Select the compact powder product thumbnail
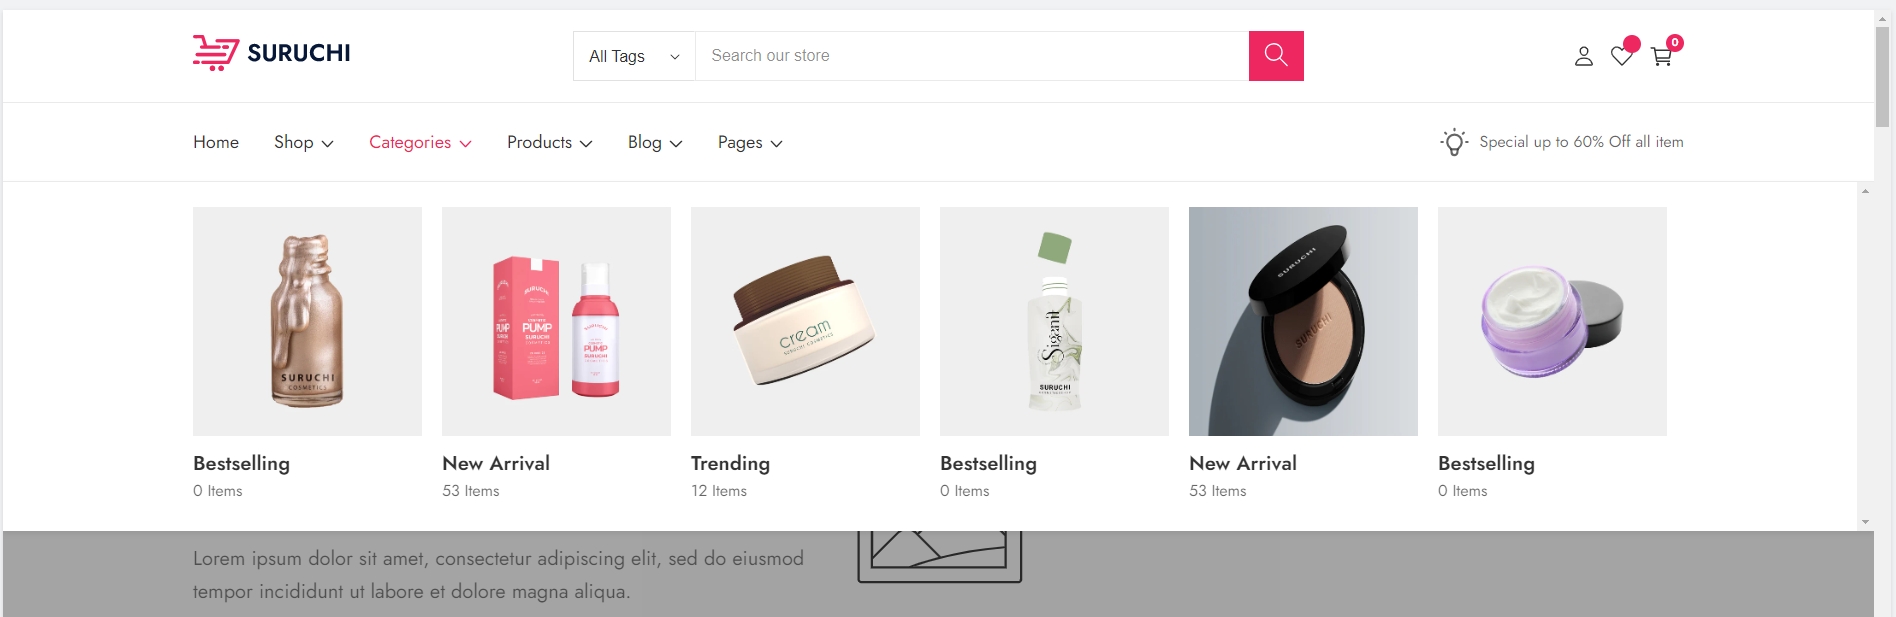Viewport: 1896px width, 617px height. pos(1303,321)
